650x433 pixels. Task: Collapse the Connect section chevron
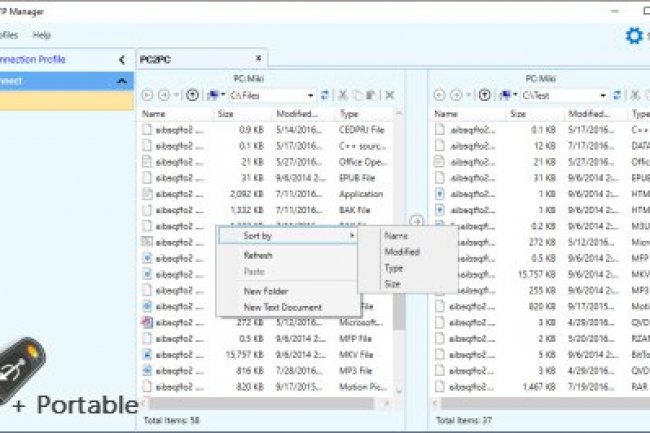tap(121, 80)
